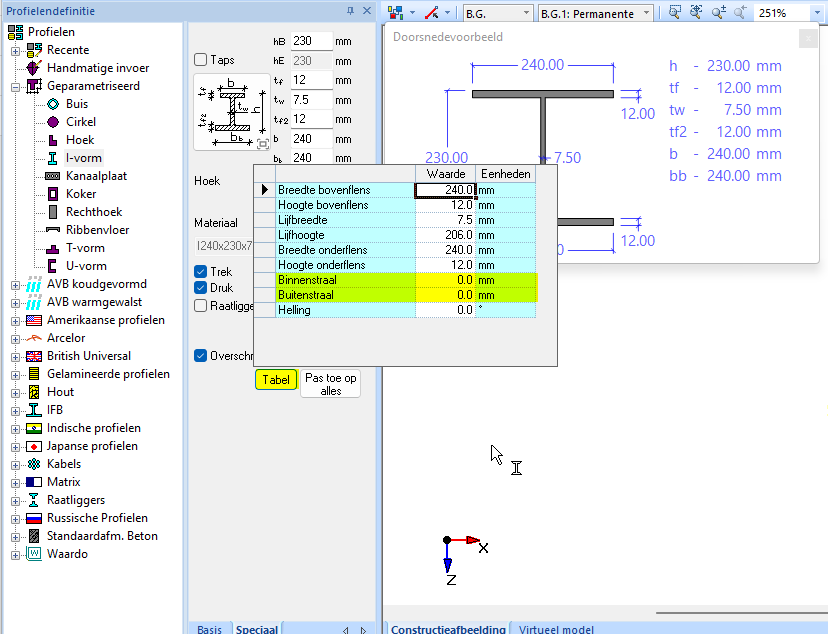Click the element type selection toolbar icon

click(395, 13)
